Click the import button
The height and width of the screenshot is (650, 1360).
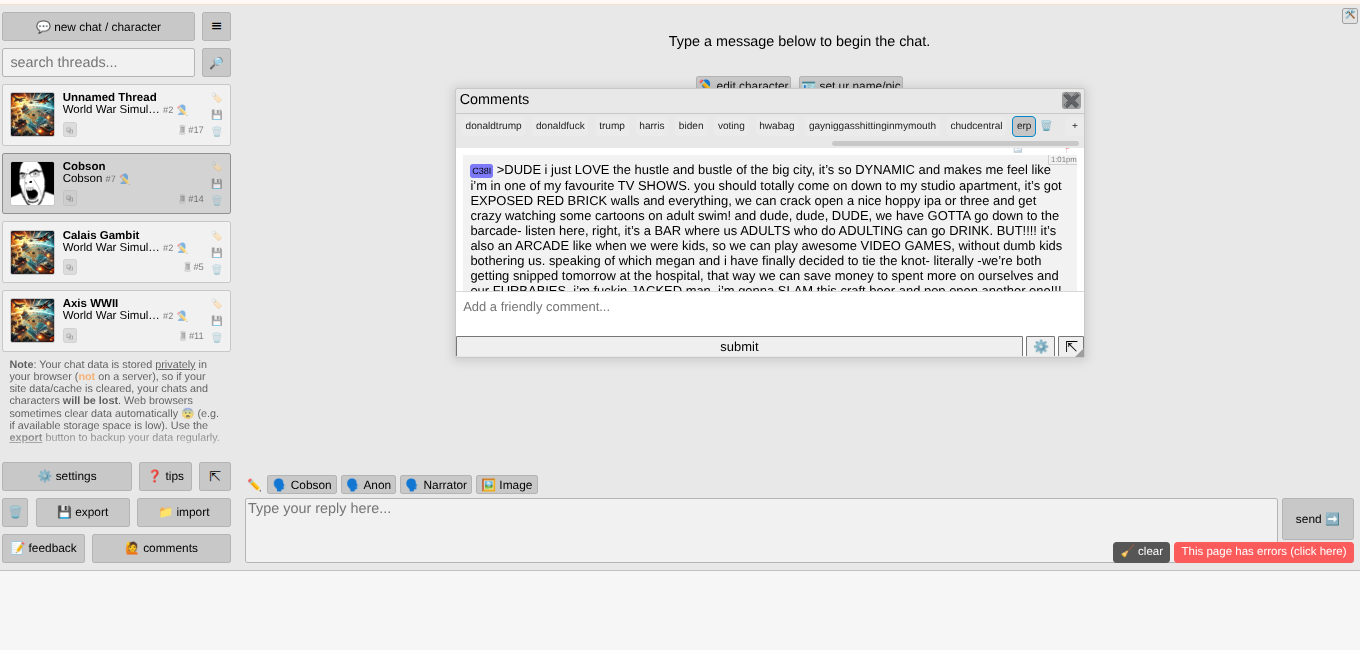(184, 512)
